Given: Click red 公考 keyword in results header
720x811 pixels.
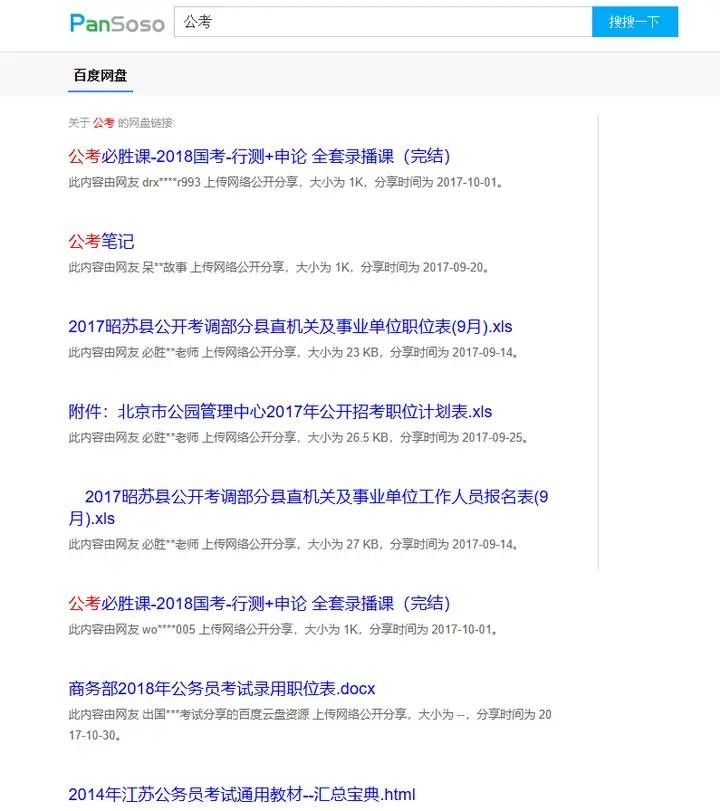Looking at the screenshot, I should [104, 123].
